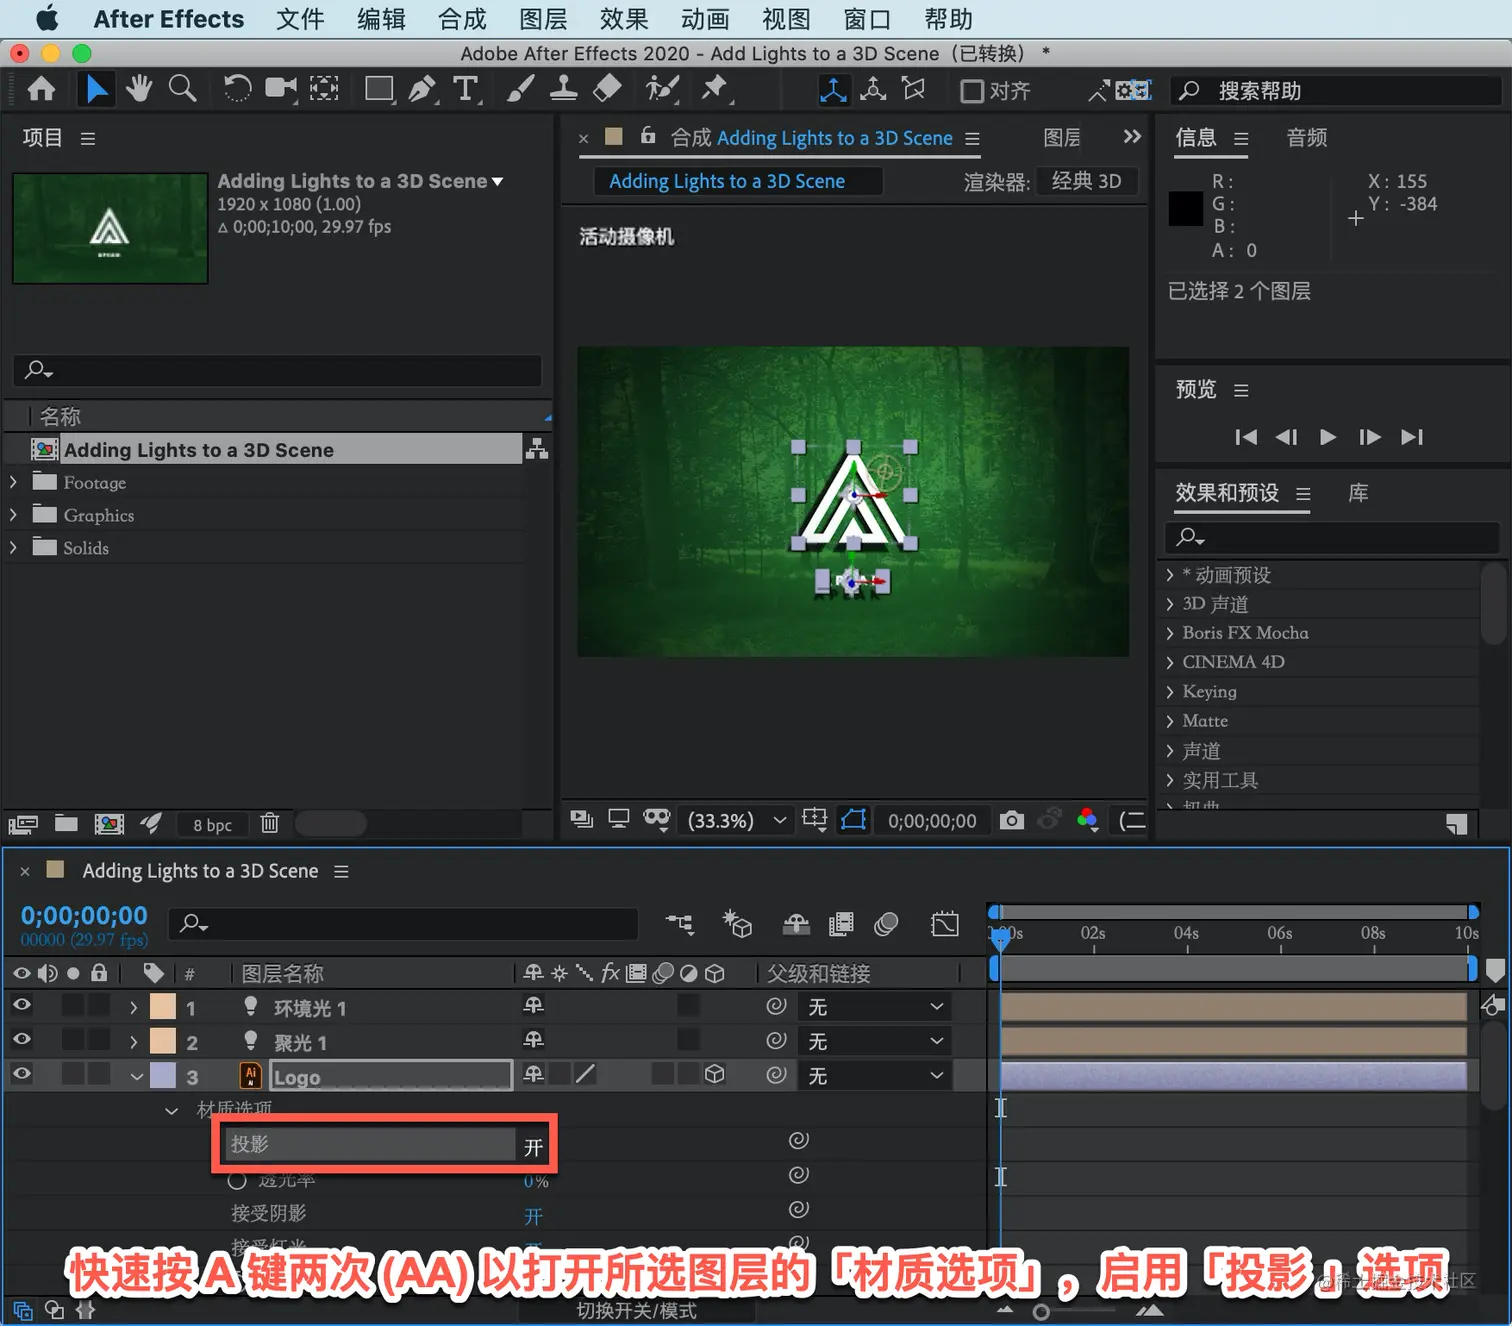Click the composition thumbnail in Project panel

(110, 229)
